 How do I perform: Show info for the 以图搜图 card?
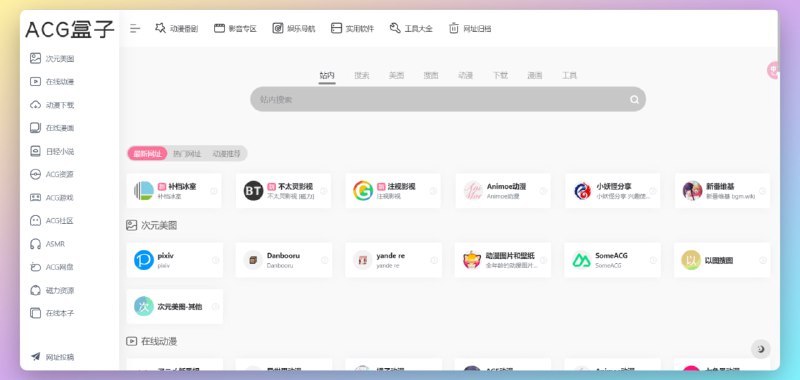click(x=763, y=260)
